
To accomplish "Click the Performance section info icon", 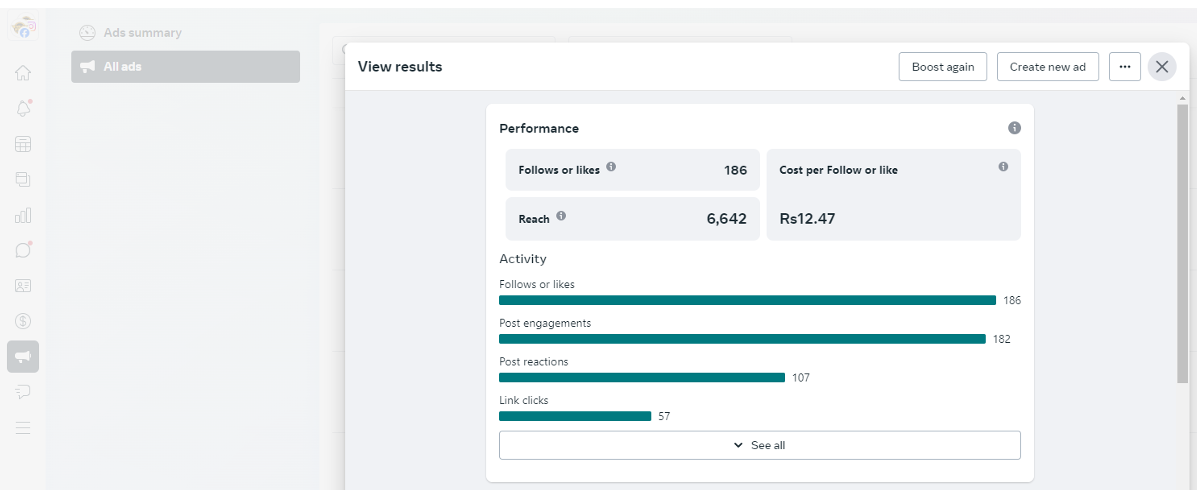I will [1014, 128].
